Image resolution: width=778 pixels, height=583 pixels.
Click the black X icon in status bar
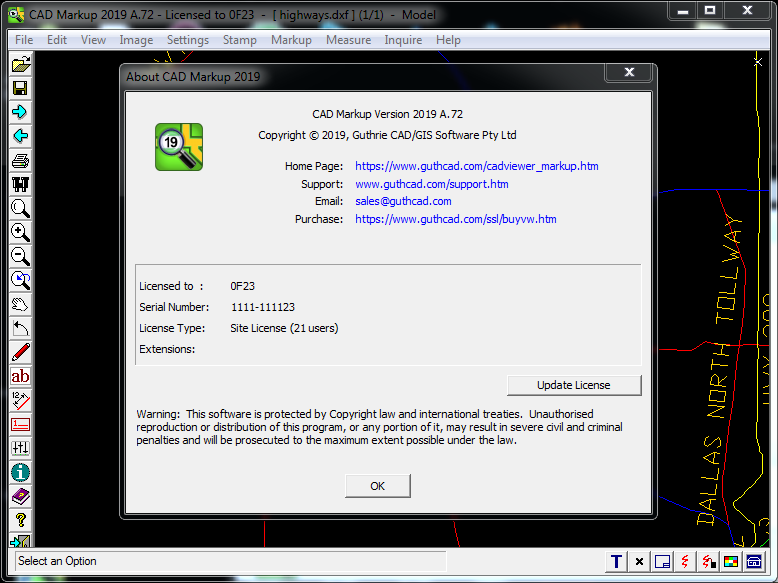coord(640,562)
